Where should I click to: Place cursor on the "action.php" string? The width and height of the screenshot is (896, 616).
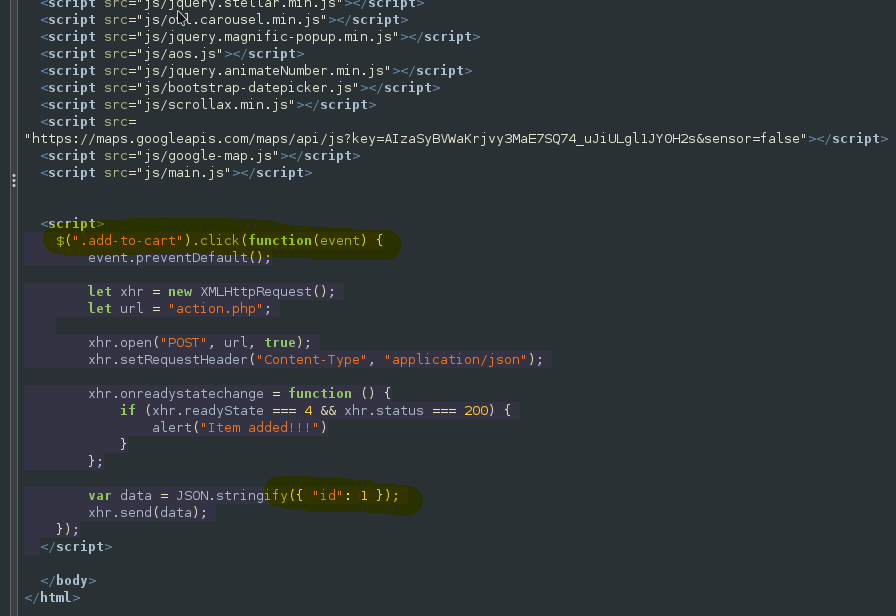pos(216,309)
